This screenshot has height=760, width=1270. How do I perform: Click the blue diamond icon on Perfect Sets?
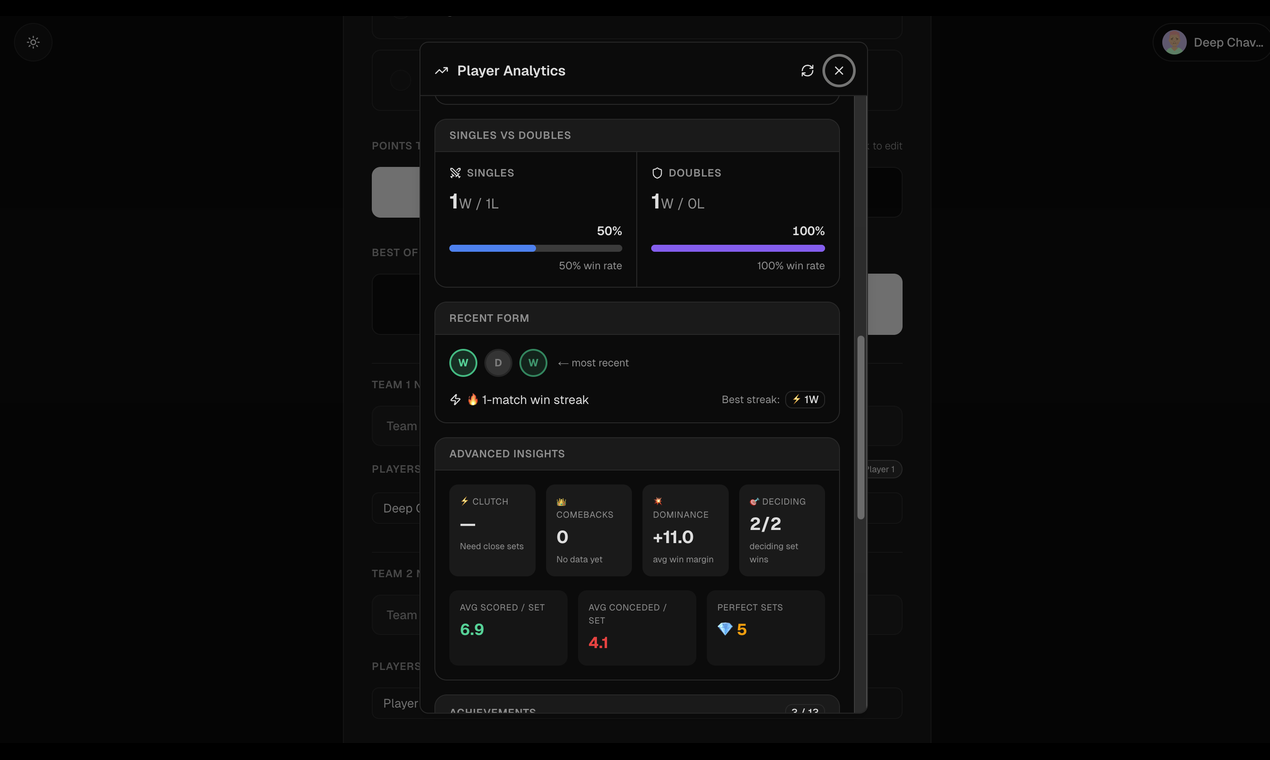click(725, 629)
